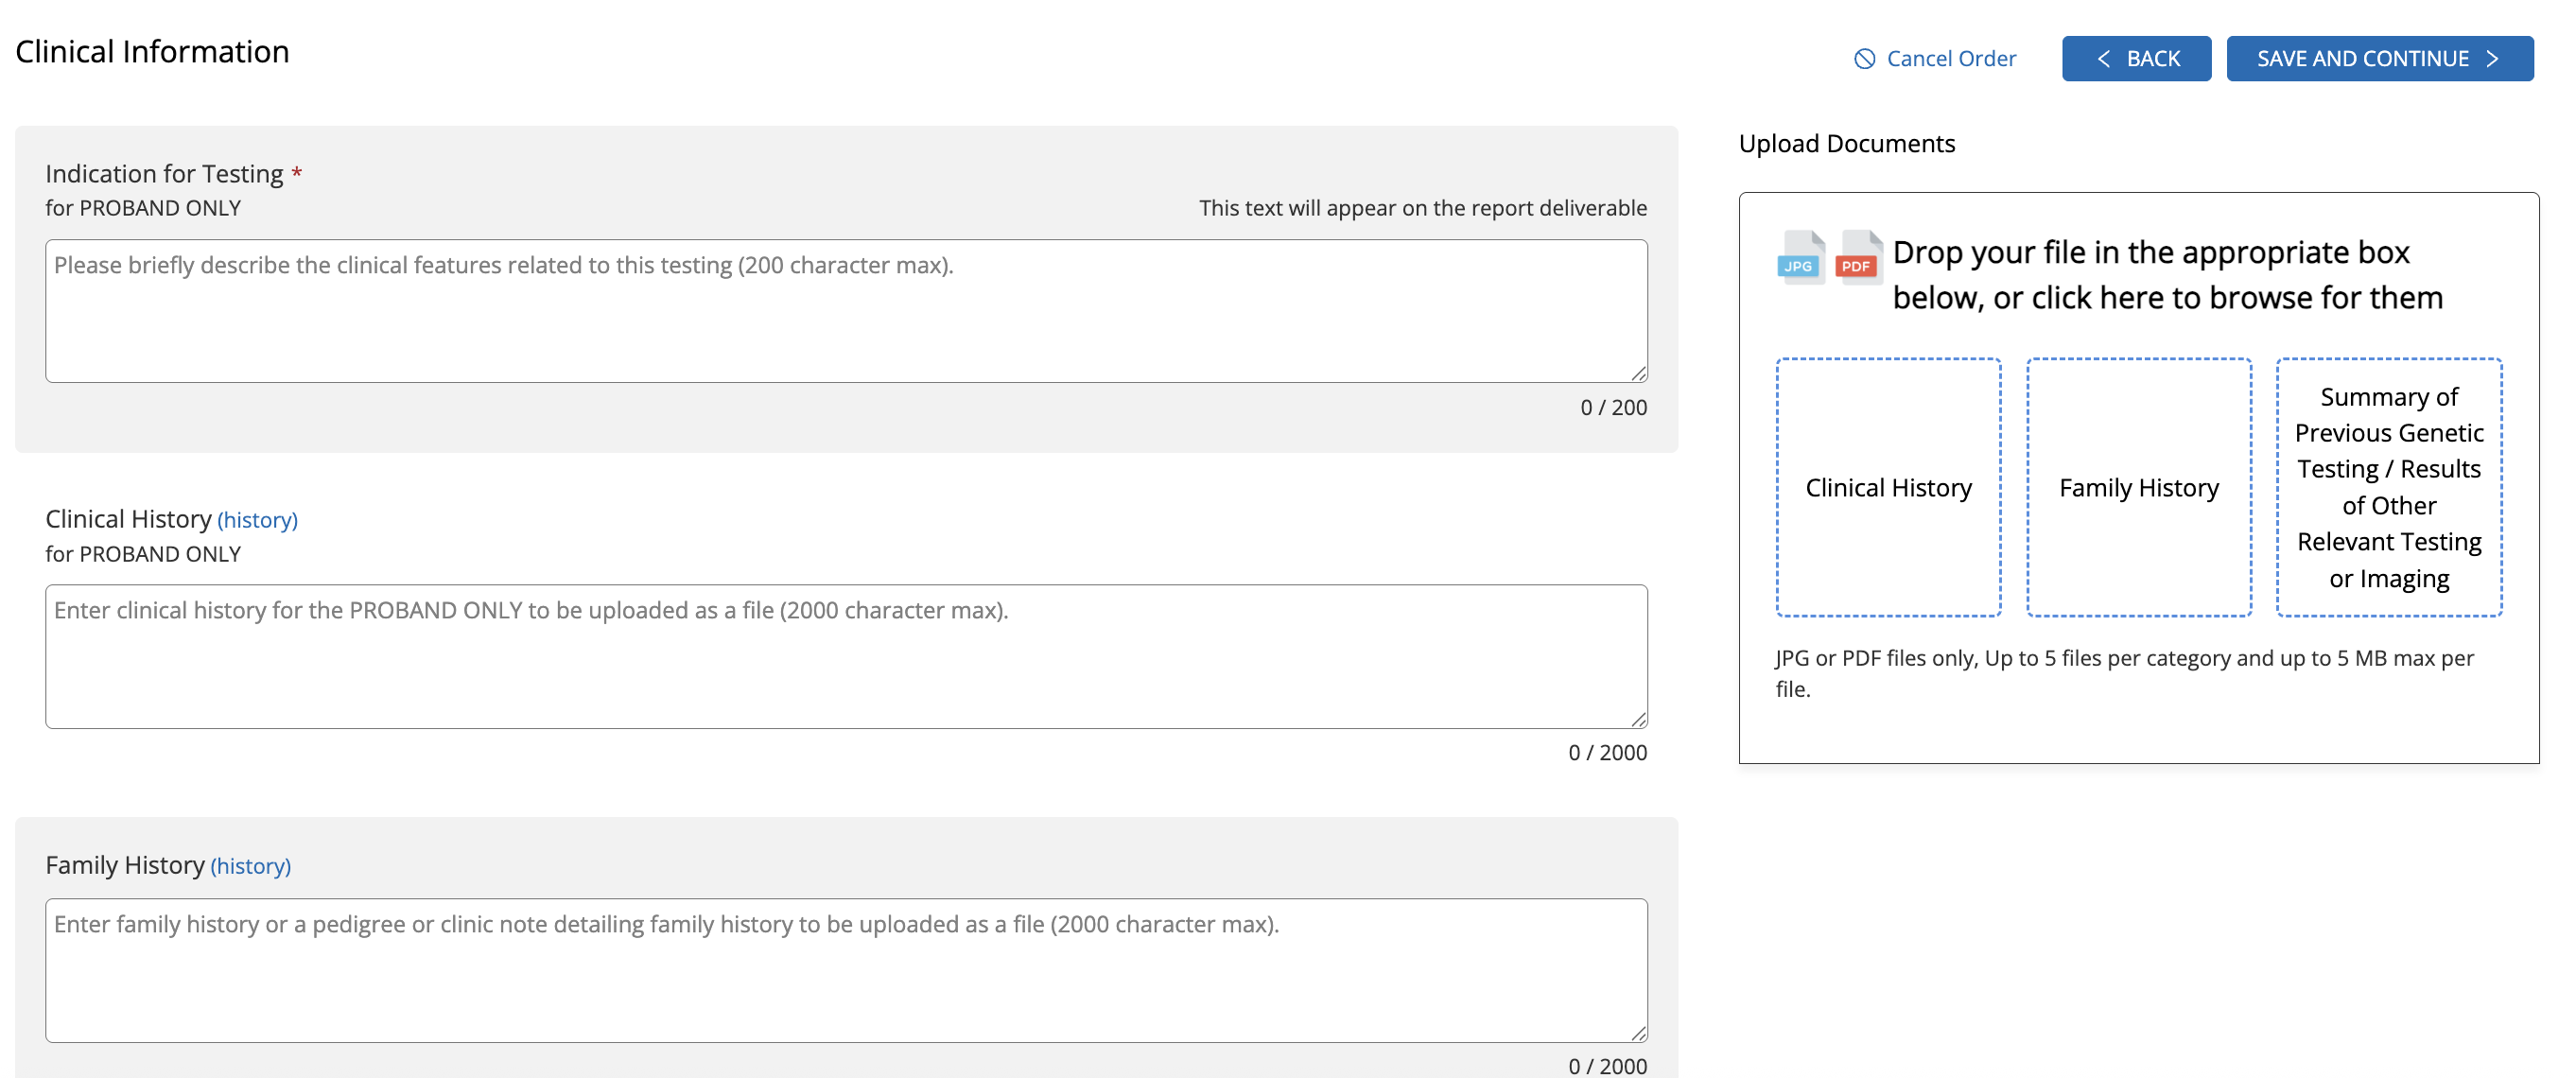This screenshot has width=2576, height=1078.
Task: Click 'for PROBAND ONLY' under Indication for Testing
Action: coord(143,208)
